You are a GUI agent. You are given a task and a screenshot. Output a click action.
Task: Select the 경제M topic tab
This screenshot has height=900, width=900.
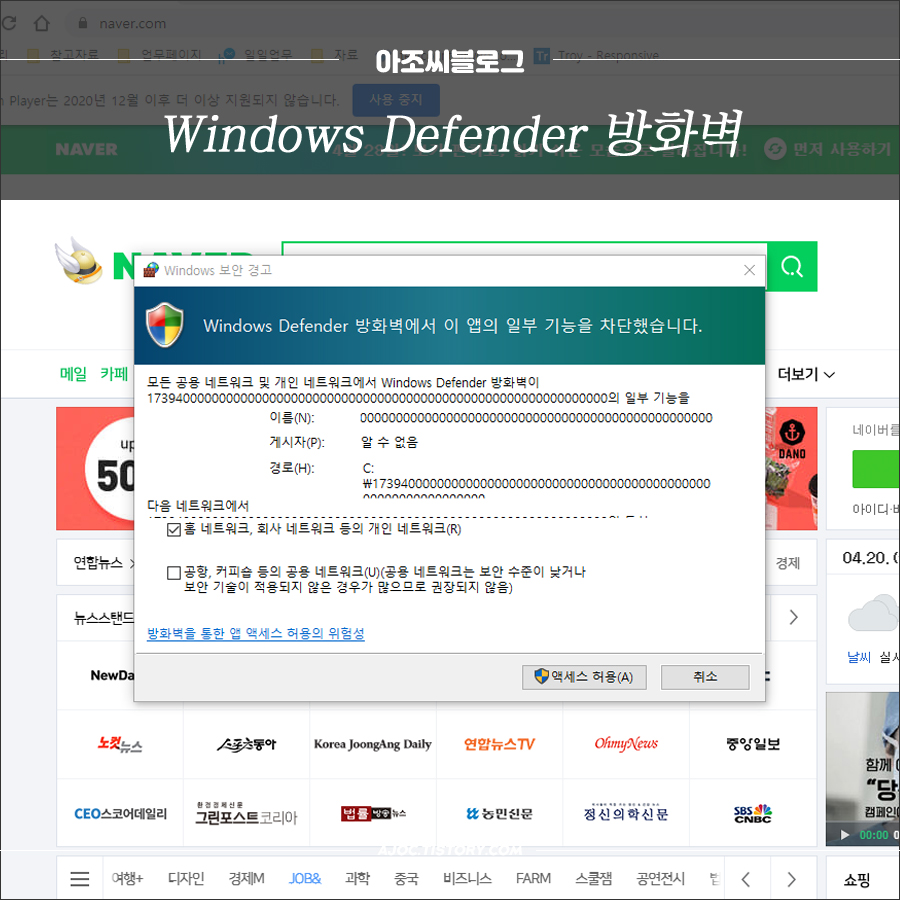coord(246,879)
